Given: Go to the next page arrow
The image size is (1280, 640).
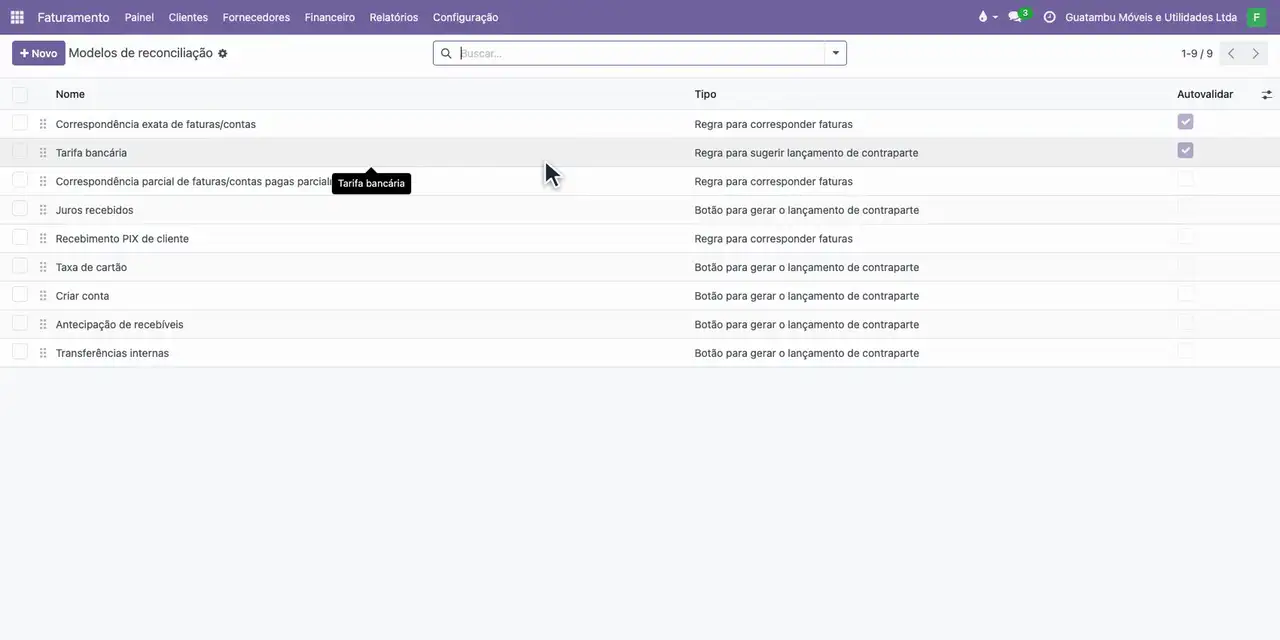Looking at the screenshot, I should pos(1256,53).
